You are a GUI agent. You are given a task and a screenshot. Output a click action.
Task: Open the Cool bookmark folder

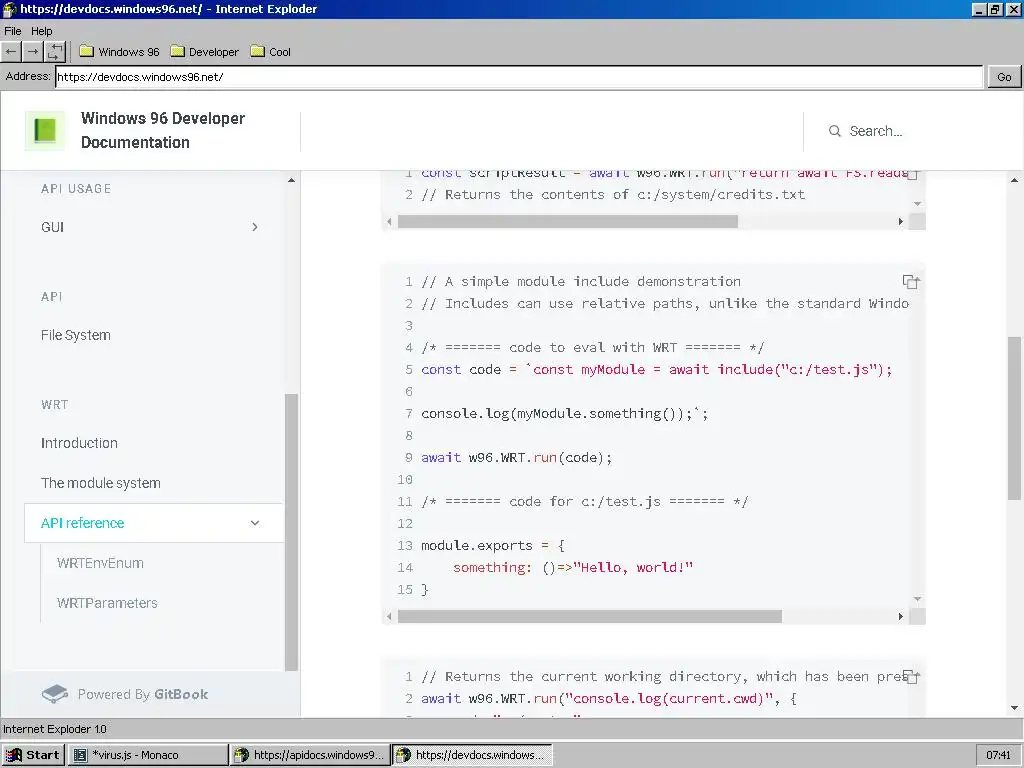click(x=271, y=52)
